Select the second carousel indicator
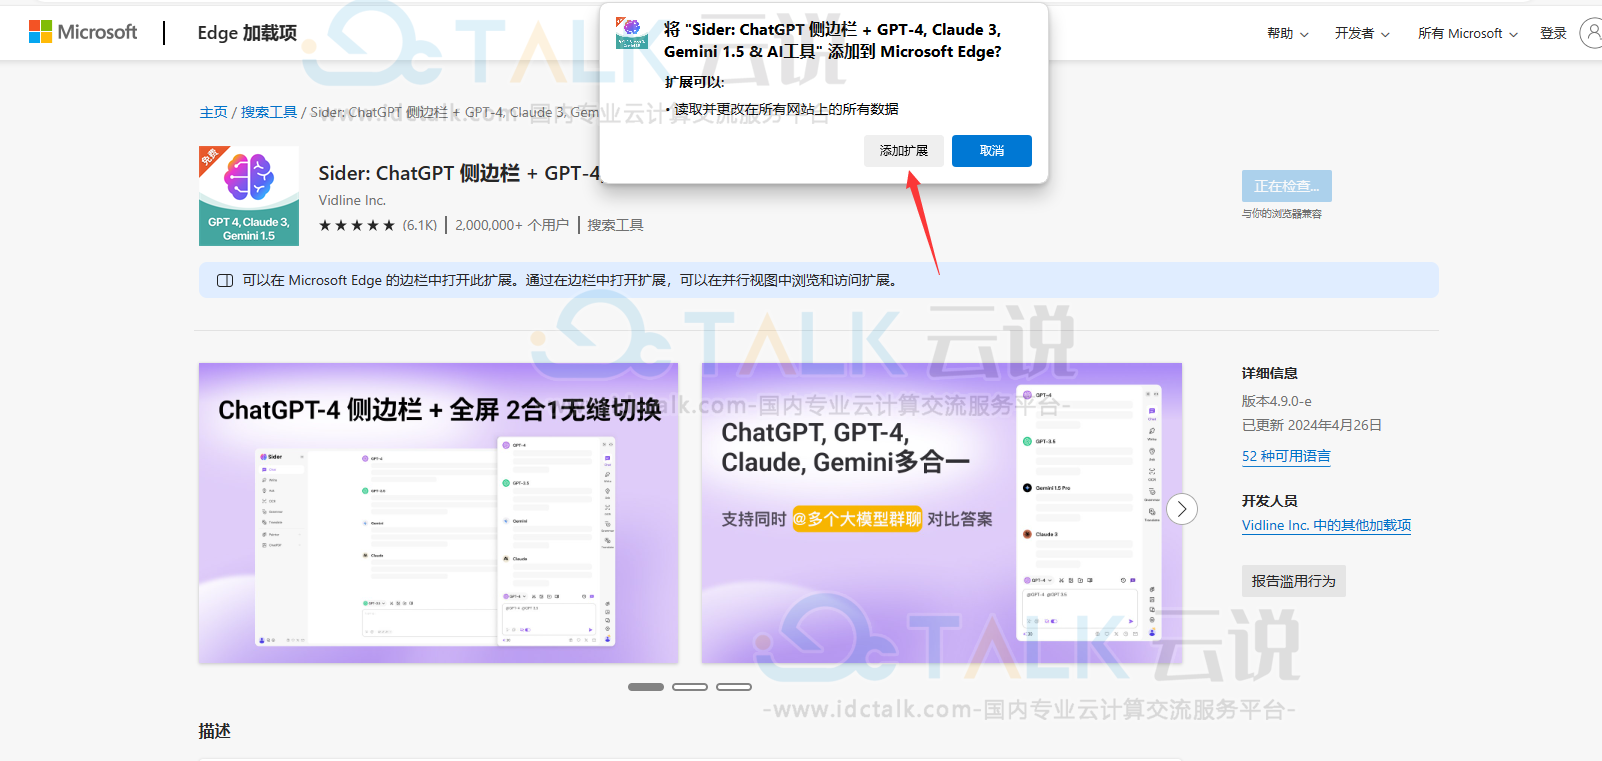This screenshot has width=1602, height=761. pyautogui.click(x=690, y=687)
